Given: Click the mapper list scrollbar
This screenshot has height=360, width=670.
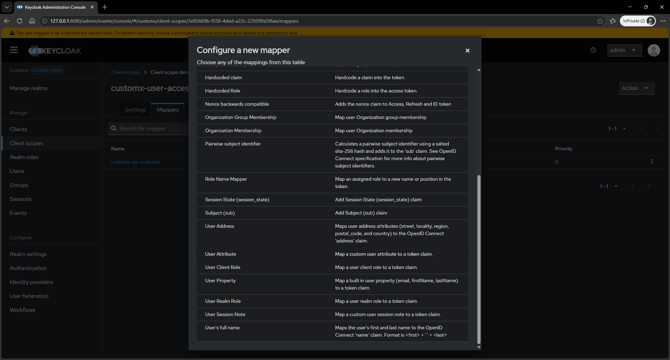Looking at the screenshot, I should [x=479, y=259].
